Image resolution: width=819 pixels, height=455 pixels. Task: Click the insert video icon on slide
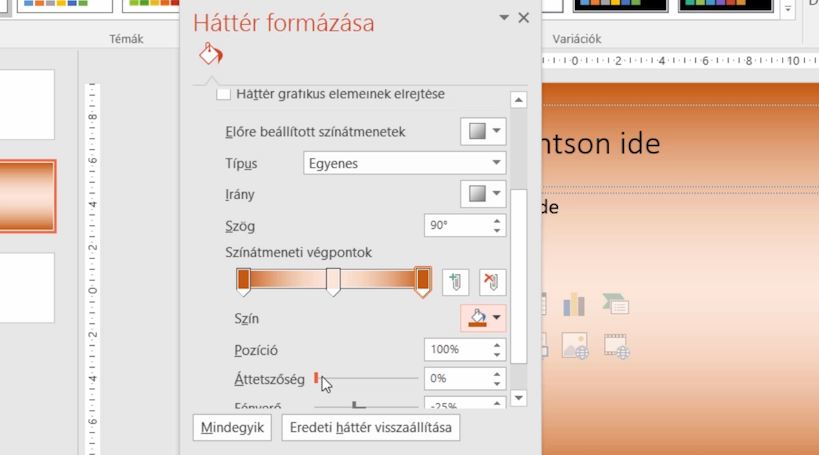(x=617, y=346)
